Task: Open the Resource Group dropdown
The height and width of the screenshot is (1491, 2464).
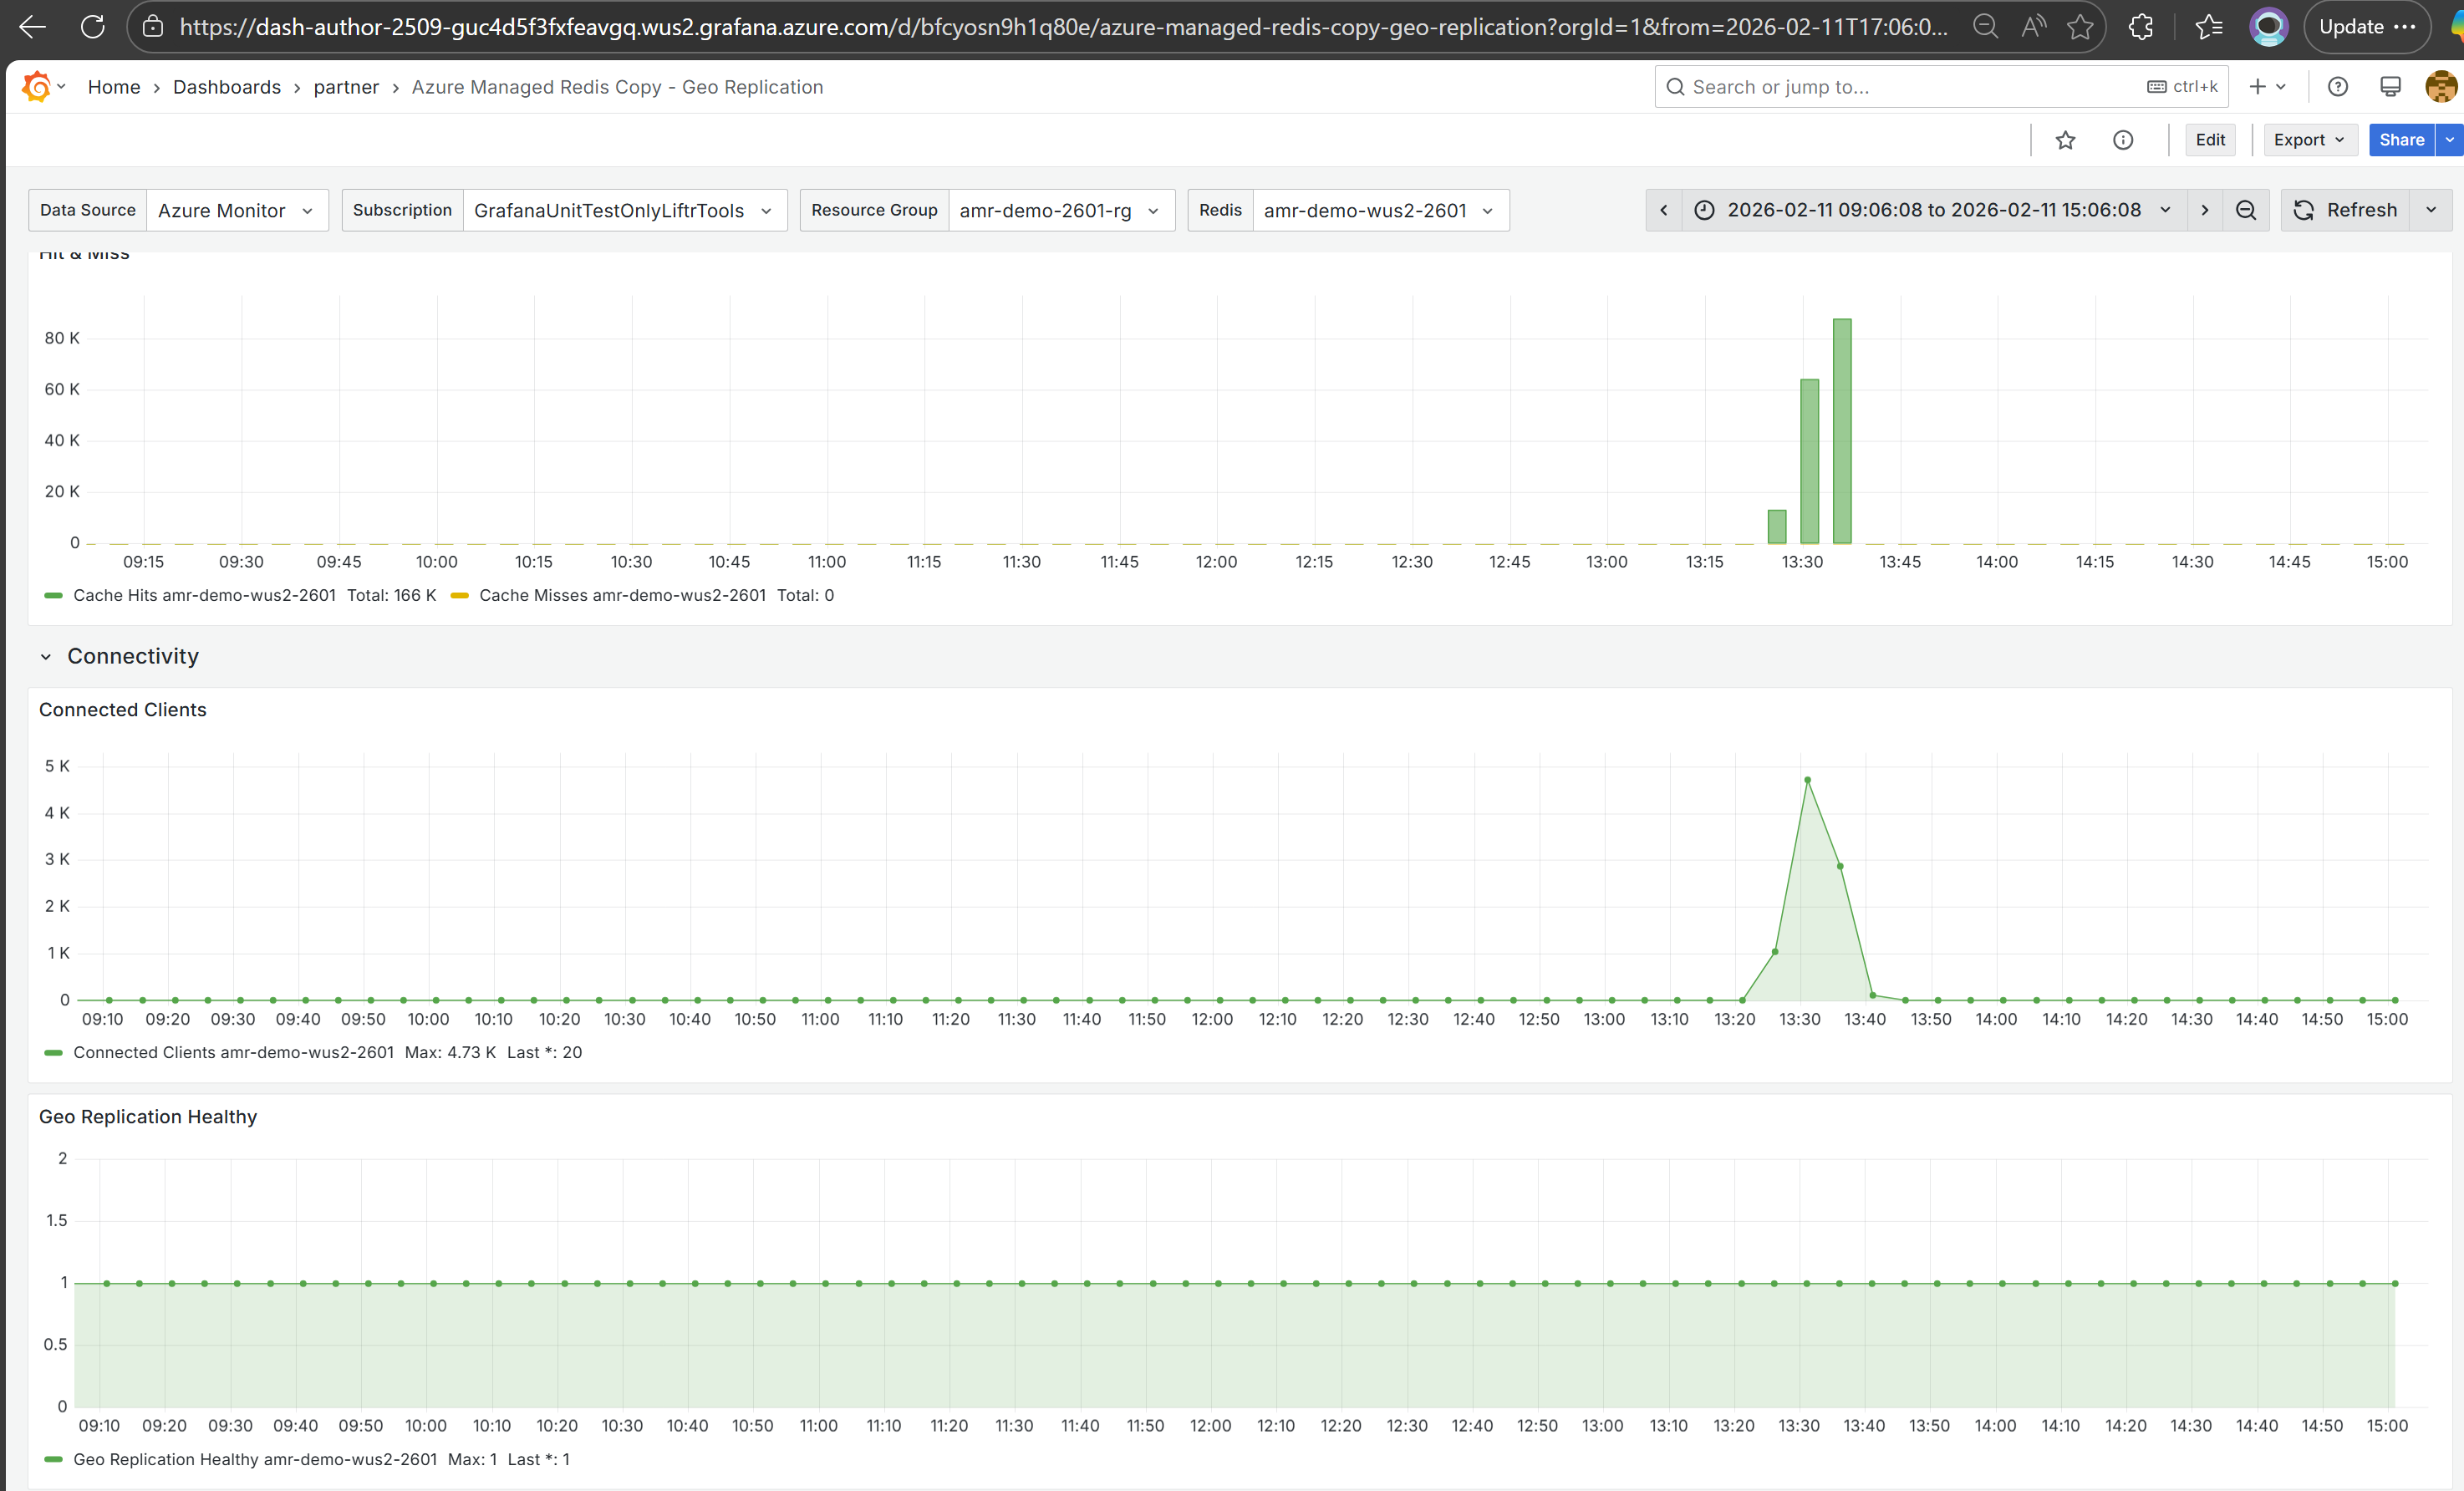Action: pos(1060,211)
